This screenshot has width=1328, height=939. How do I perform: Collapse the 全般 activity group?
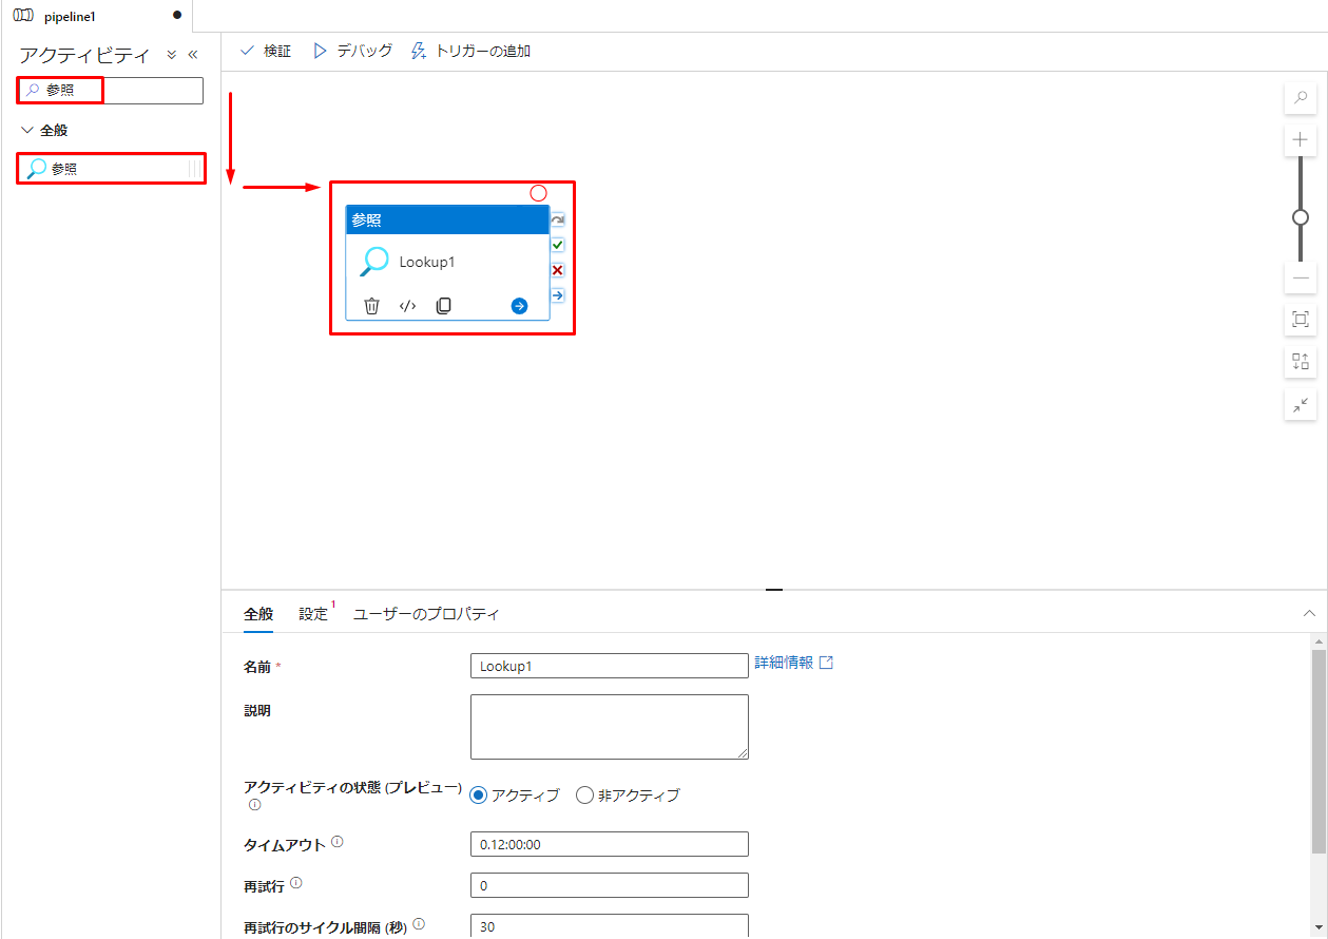tap(28, 130)
